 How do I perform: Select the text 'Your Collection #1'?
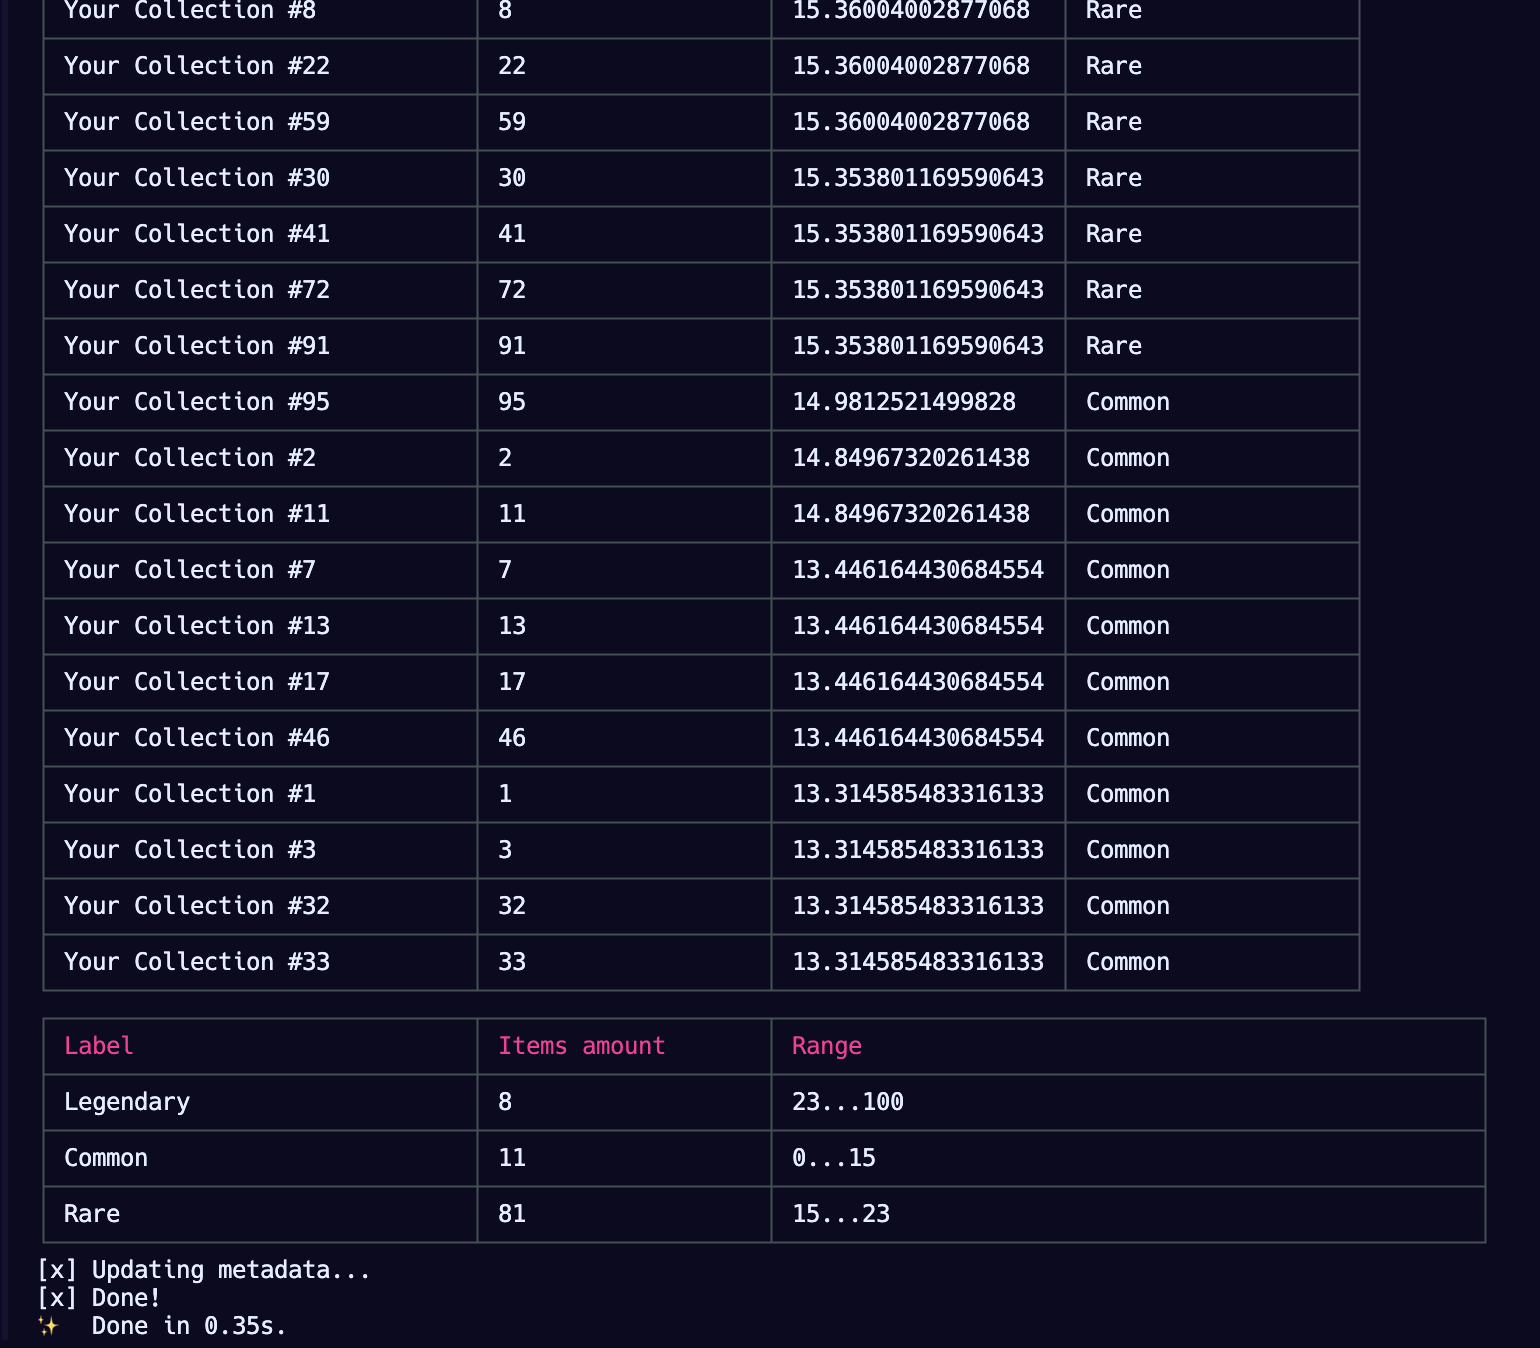pyautogui.click(x=190, y=794)
